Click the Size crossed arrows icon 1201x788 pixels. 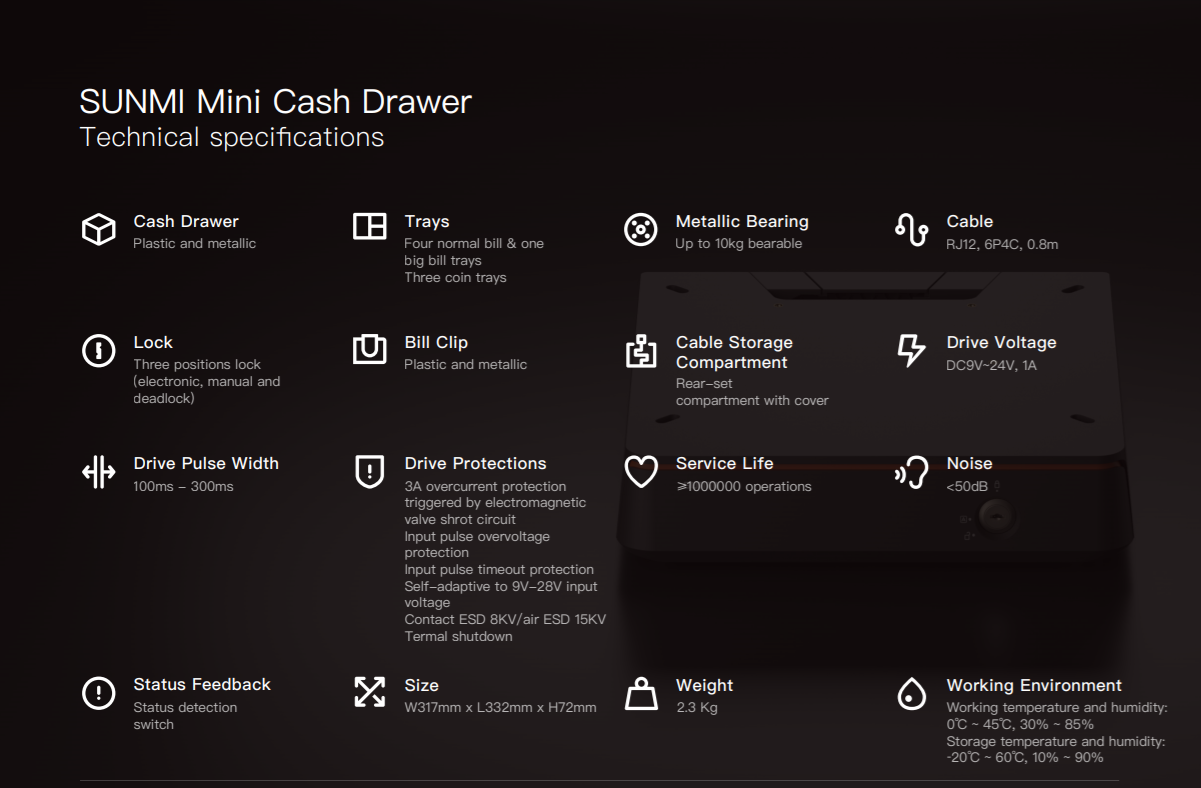point(369,691)
